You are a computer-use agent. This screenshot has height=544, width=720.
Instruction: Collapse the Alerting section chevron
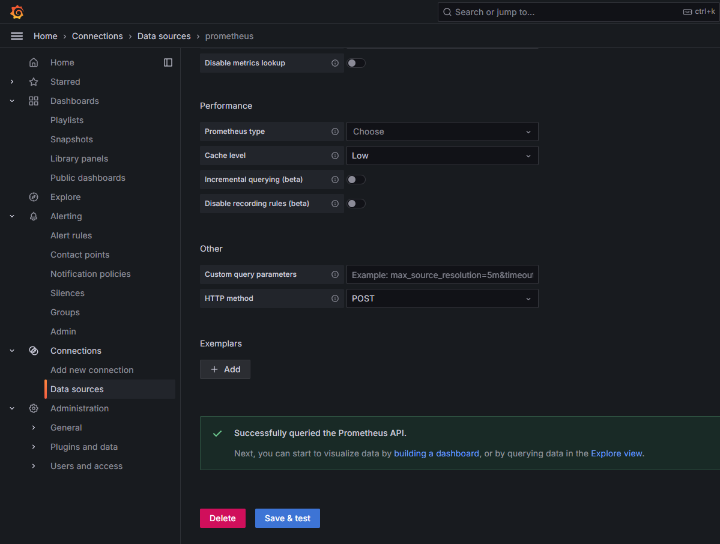(12, 216)
